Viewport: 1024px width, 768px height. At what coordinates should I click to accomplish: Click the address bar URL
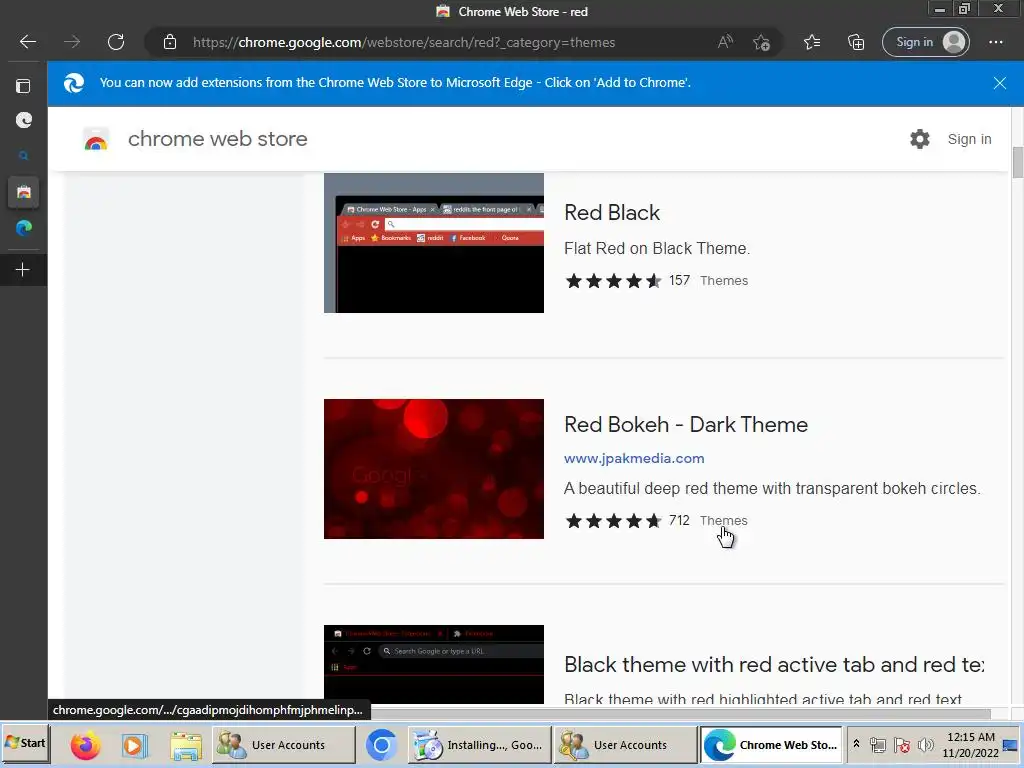point(404,42)
